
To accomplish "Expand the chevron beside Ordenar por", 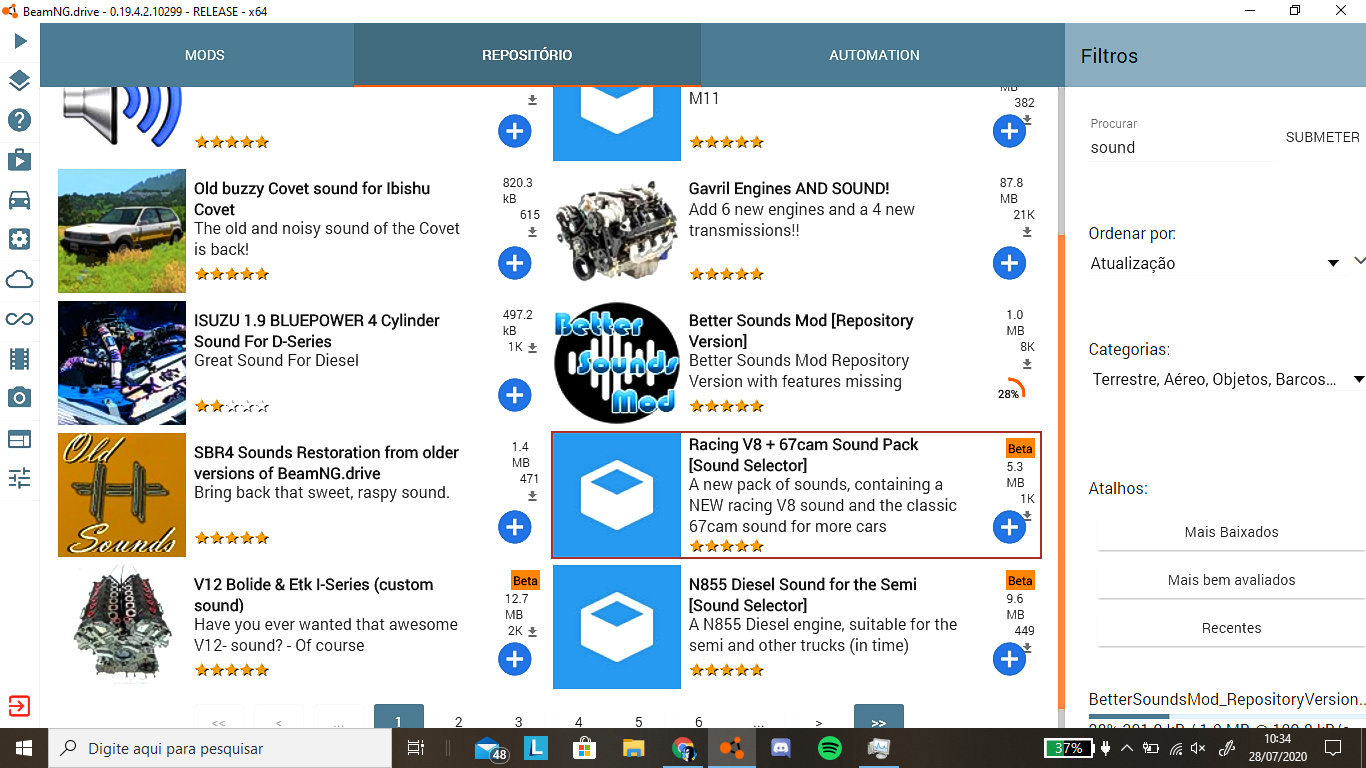I will pos(1358,261).
